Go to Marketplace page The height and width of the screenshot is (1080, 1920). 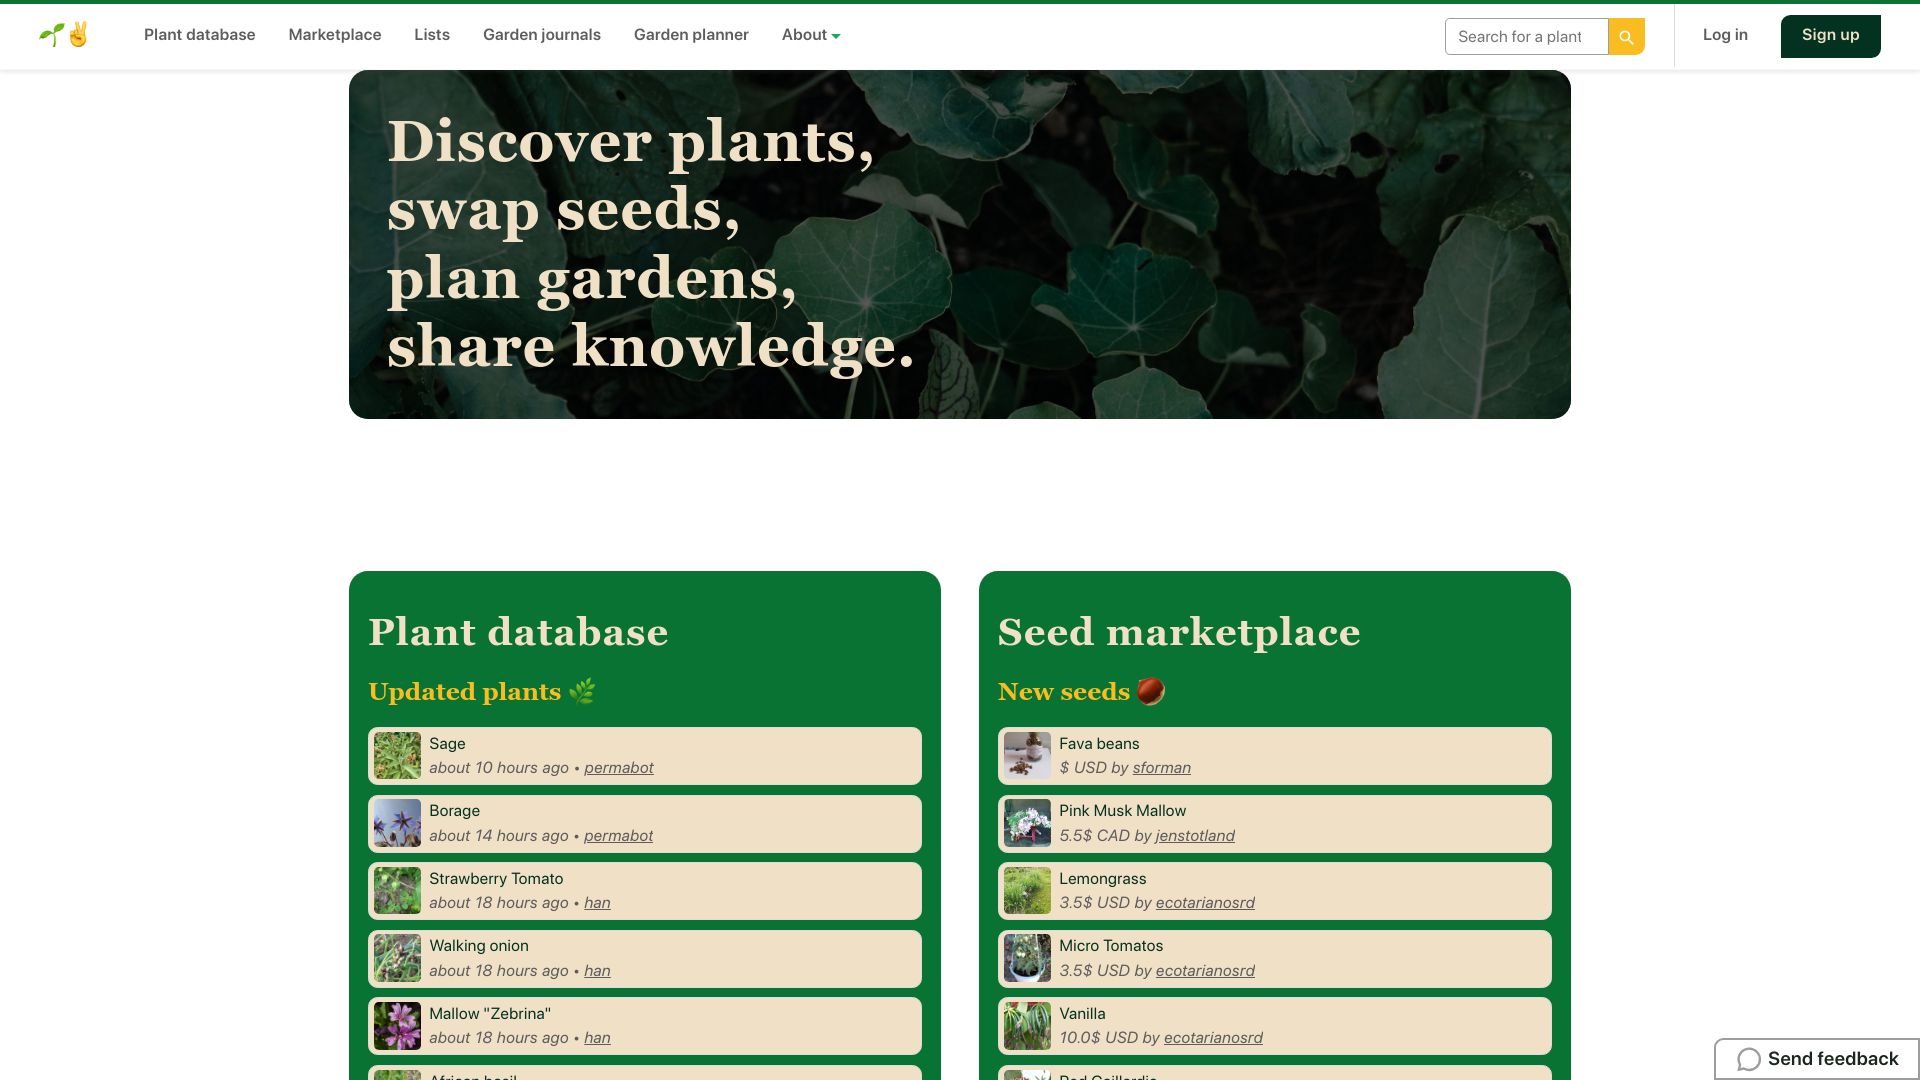click(335, 35)
